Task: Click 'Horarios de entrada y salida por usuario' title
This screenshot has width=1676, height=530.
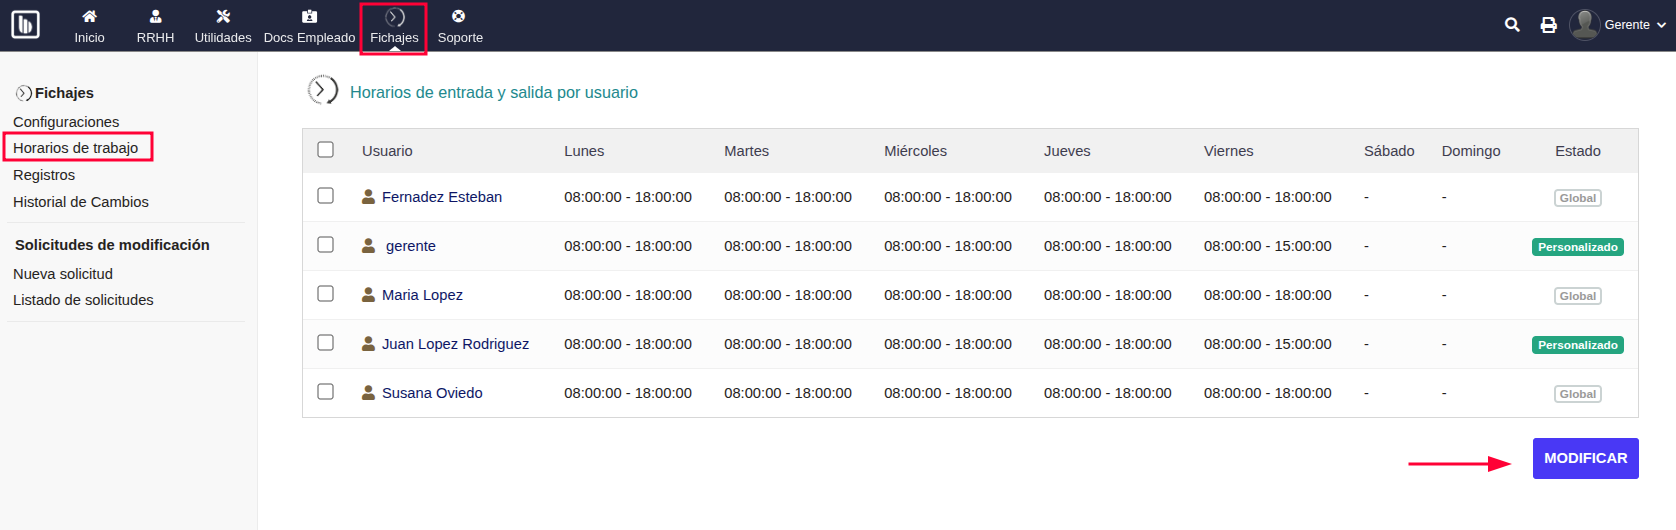Action: (x=494, y=92)
